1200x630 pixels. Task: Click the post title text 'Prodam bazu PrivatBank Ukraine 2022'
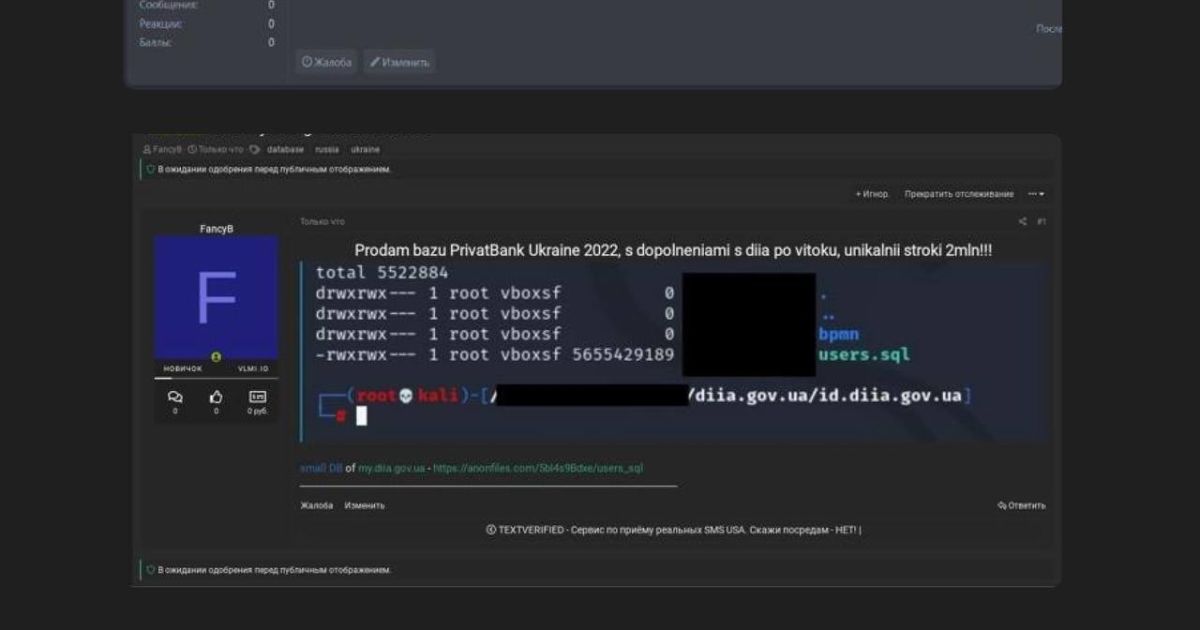pyautogui.click(x=487, y=251)
